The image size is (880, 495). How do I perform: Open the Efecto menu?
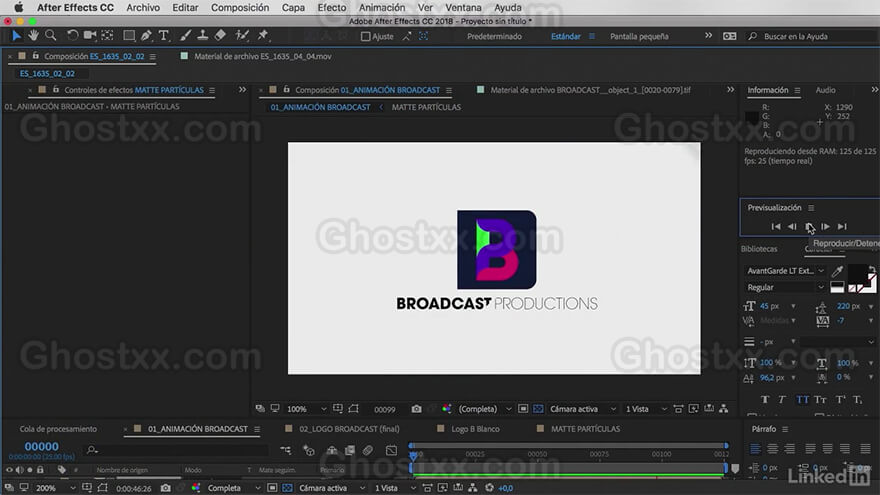(332, 7)
